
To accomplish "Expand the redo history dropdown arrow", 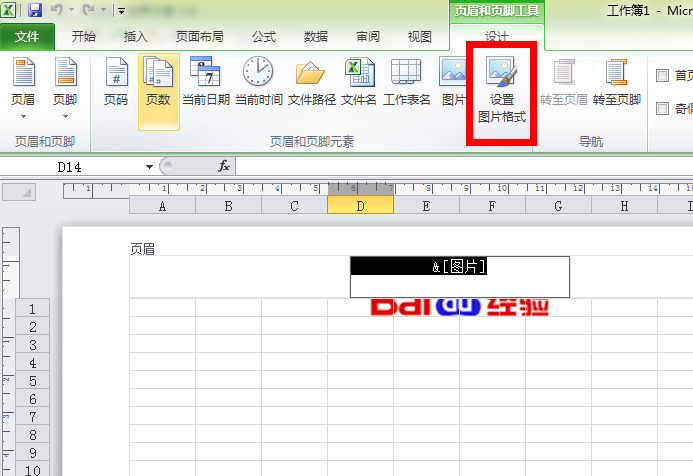I will pyautogui.click(x=103, y=10).
